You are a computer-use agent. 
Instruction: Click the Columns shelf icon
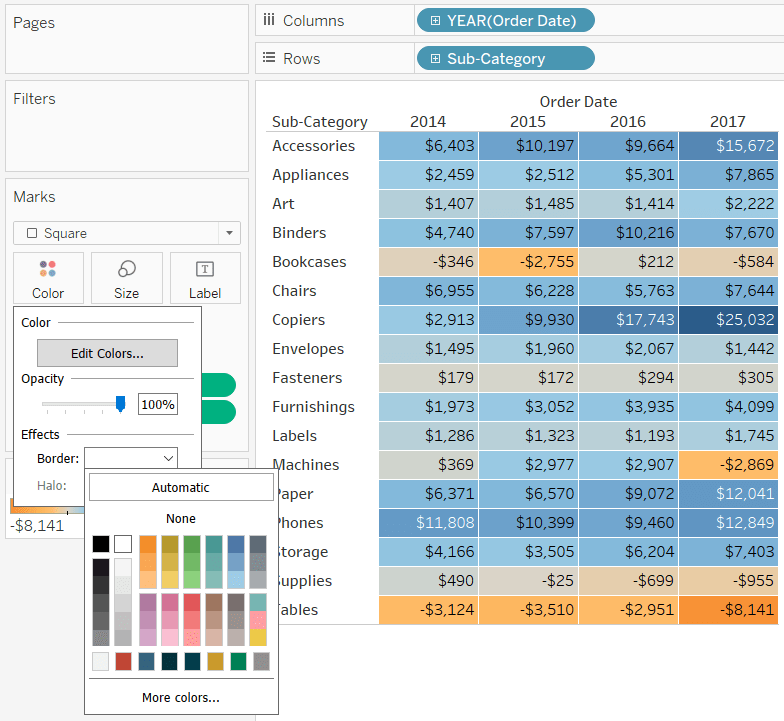(x=269, y=20)
